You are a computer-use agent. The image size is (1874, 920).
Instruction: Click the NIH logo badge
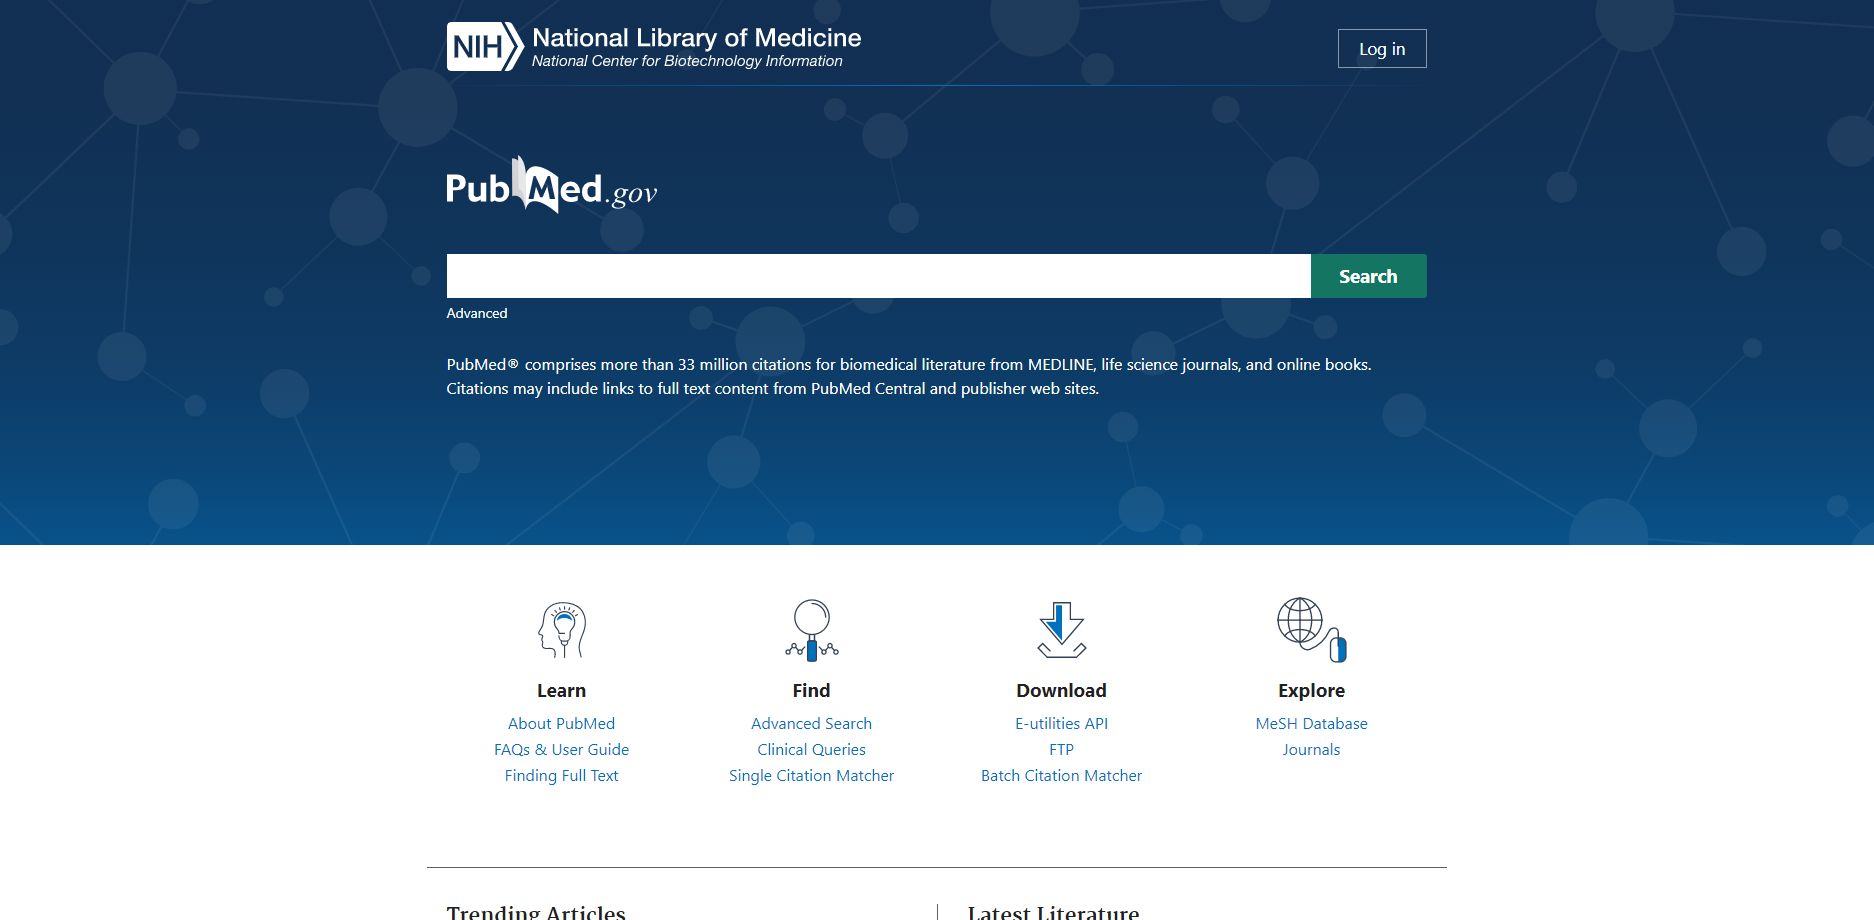(x=484, y=47)
